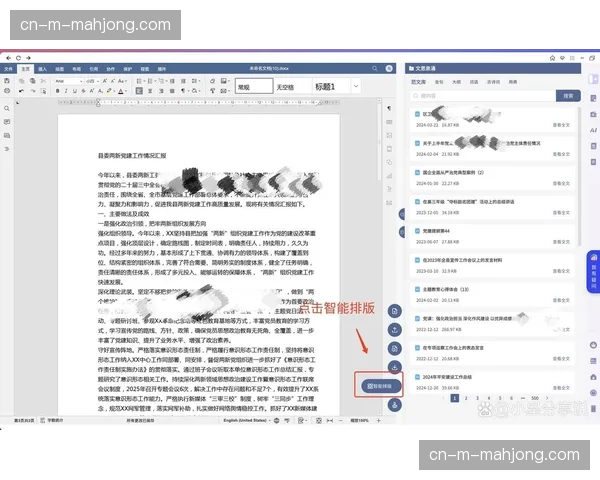The width and height of the screenshot is (600, 480).
Task: Click the Redo arrow icon
Action: (33, 91)
